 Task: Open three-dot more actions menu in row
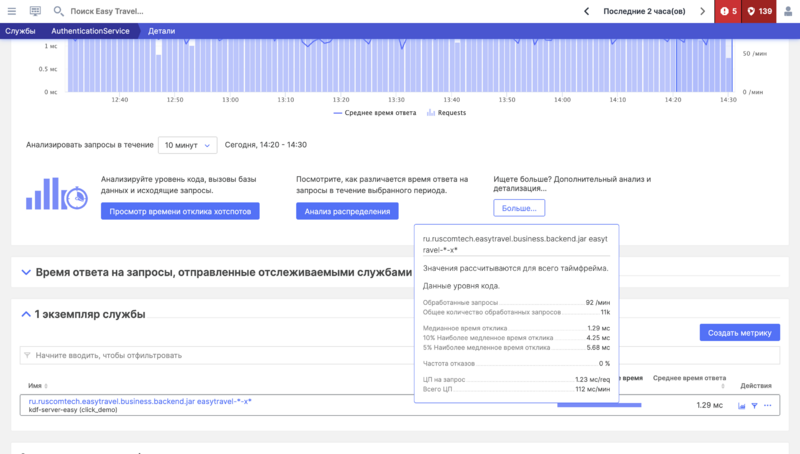pos(768,406)
